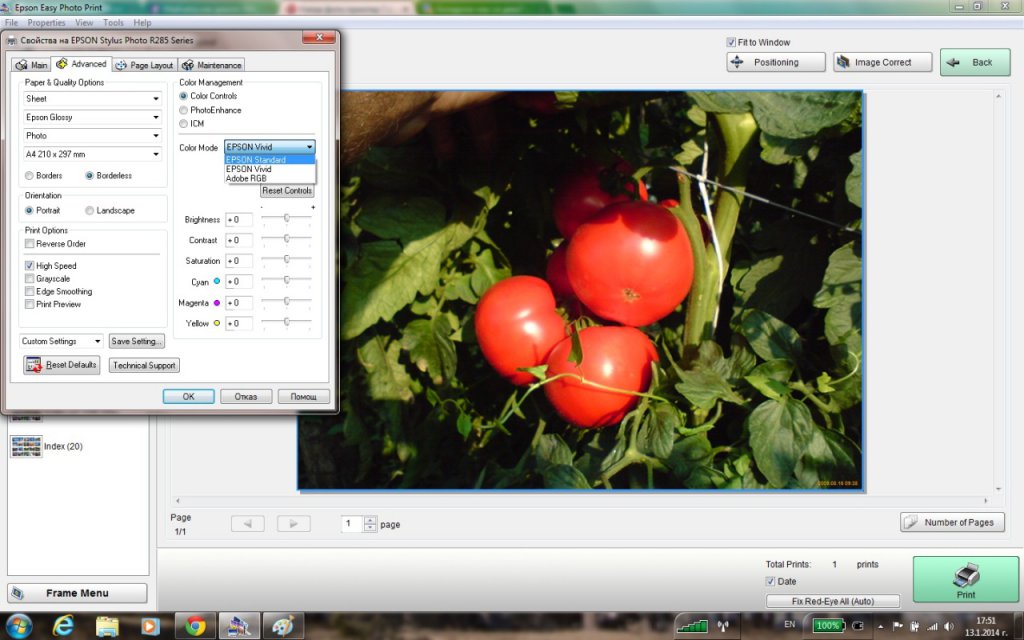Viewport: 1024px width, 640px height.
Task: Go to previous page arrow
Action: pyautogui.click(x=248, y=524)
